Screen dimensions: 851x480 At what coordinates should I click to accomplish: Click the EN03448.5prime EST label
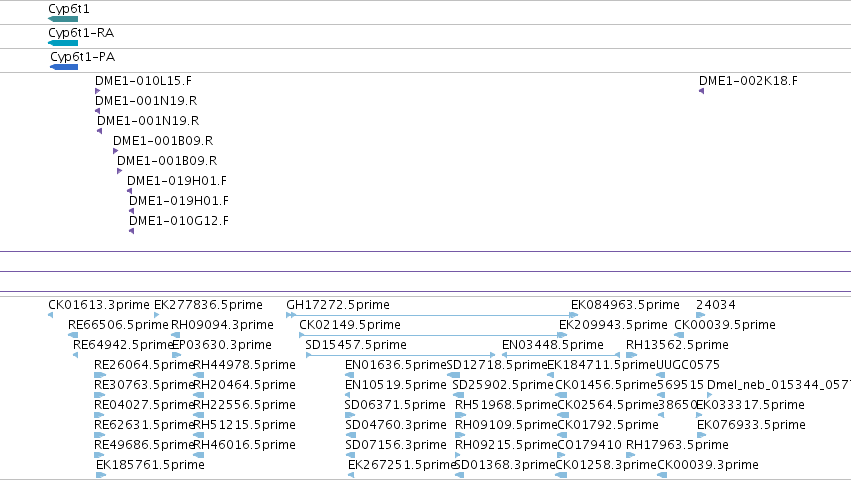pyautogui.click(x=552, y=345)
